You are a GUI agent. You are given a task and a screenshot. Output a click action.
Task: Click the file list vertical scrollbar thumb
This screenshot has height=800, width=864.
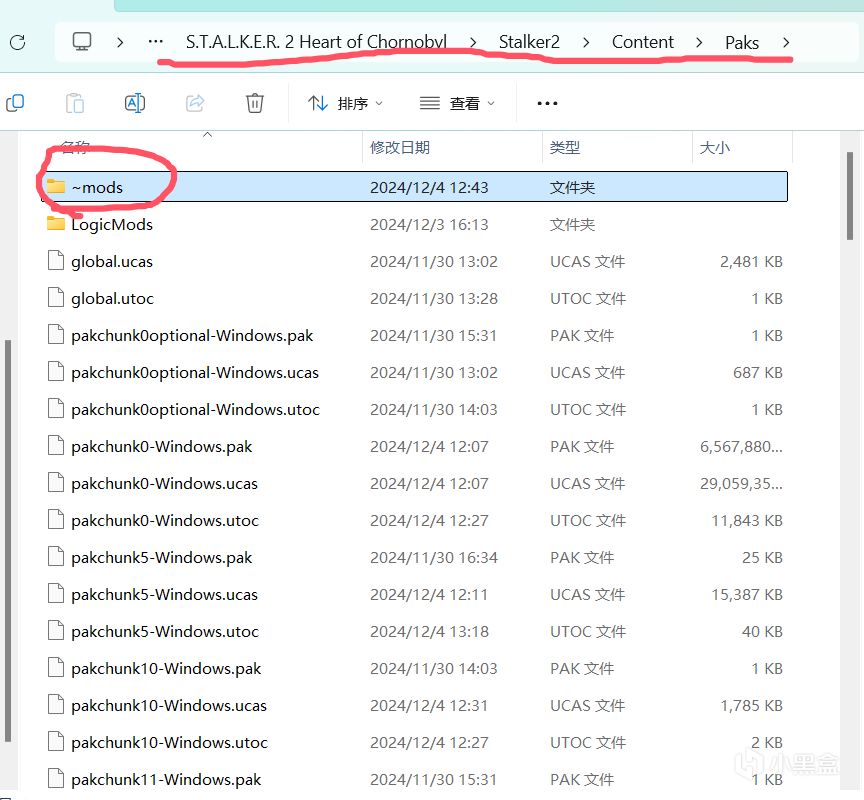pyautogui.click(x=850, y=196)
